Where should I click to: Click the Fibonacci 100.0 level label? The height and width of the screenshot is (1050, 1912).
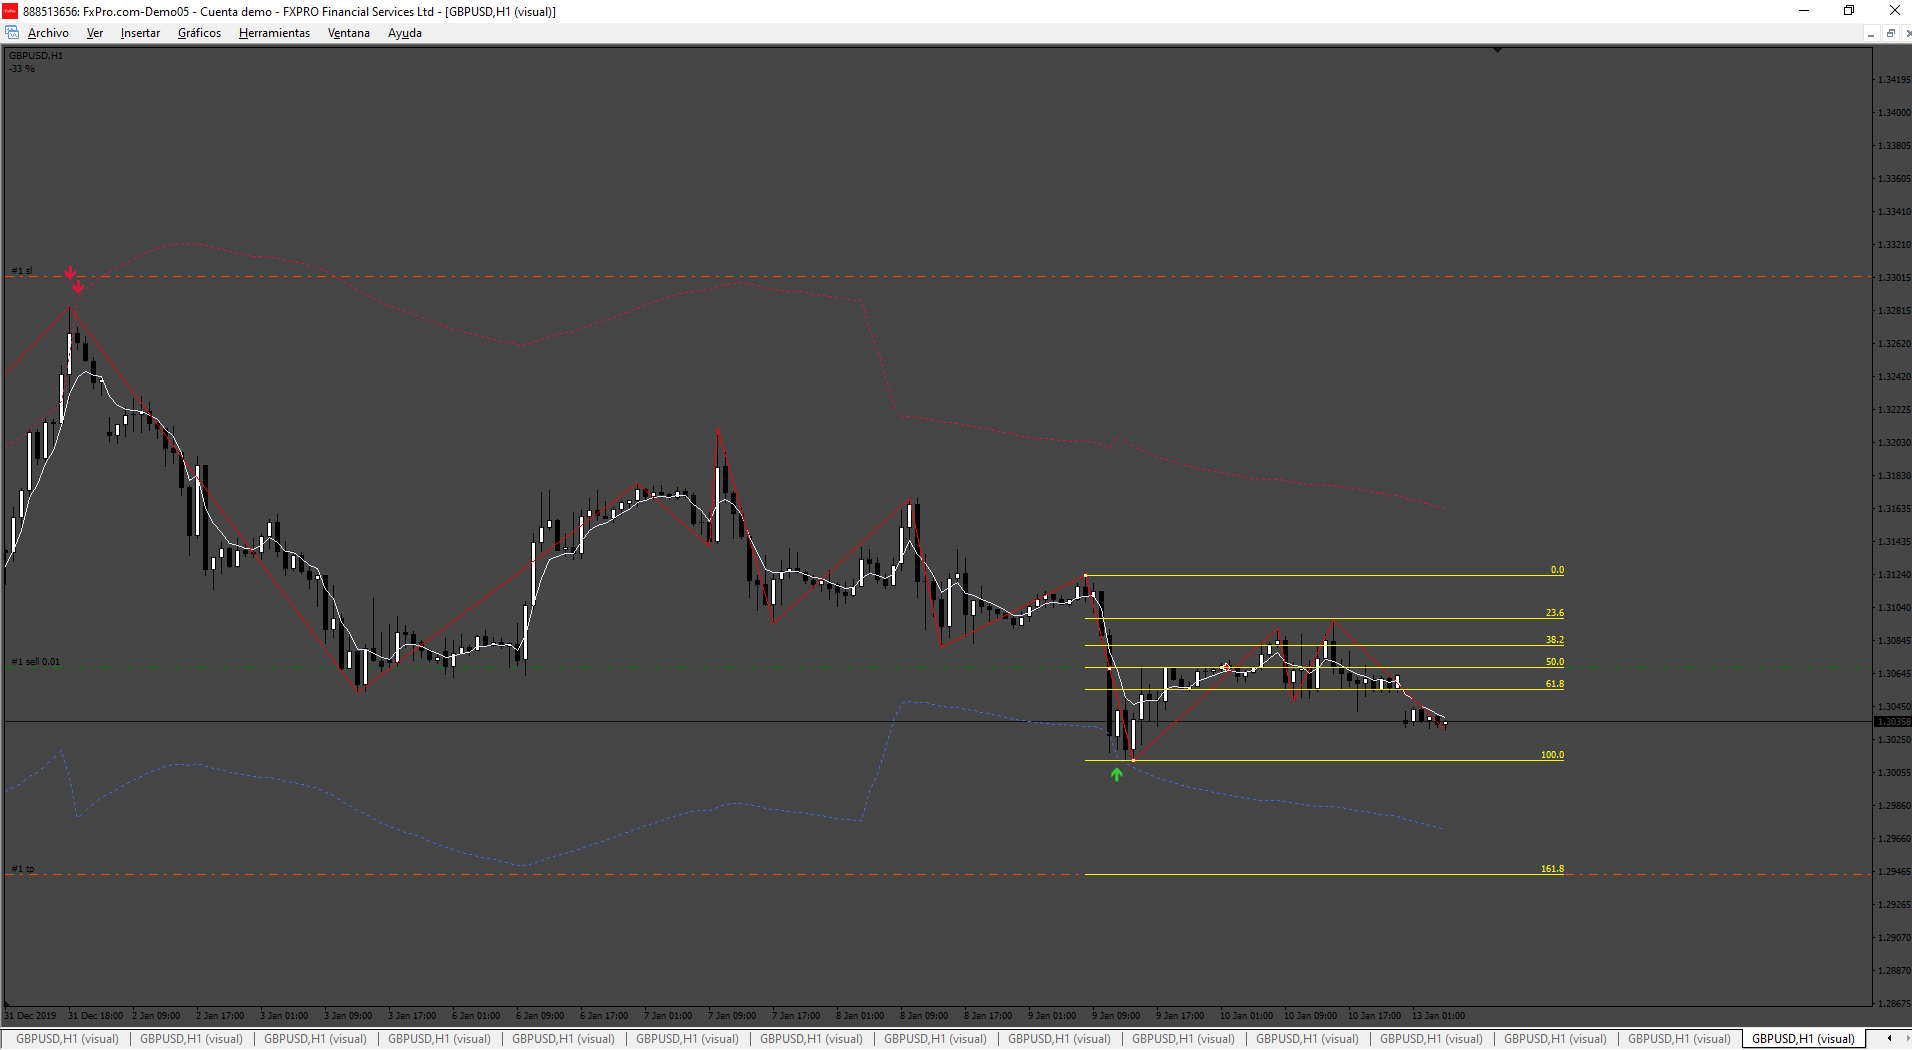click(1552, 755)
